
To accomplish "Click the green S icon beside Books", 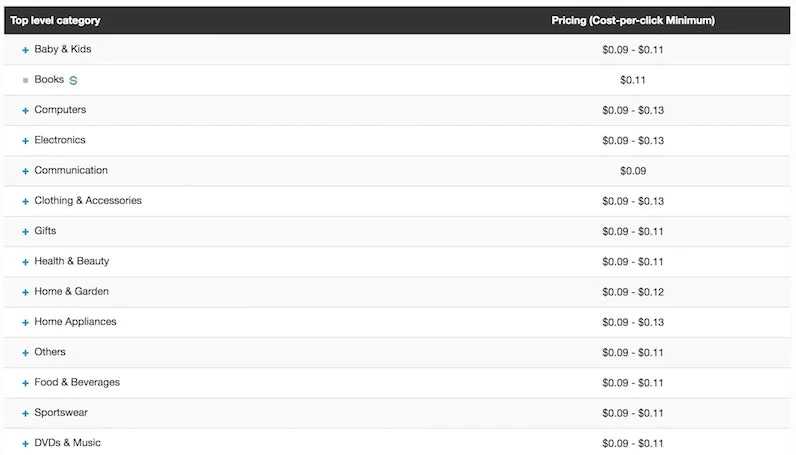I will (x=73, y=80).
